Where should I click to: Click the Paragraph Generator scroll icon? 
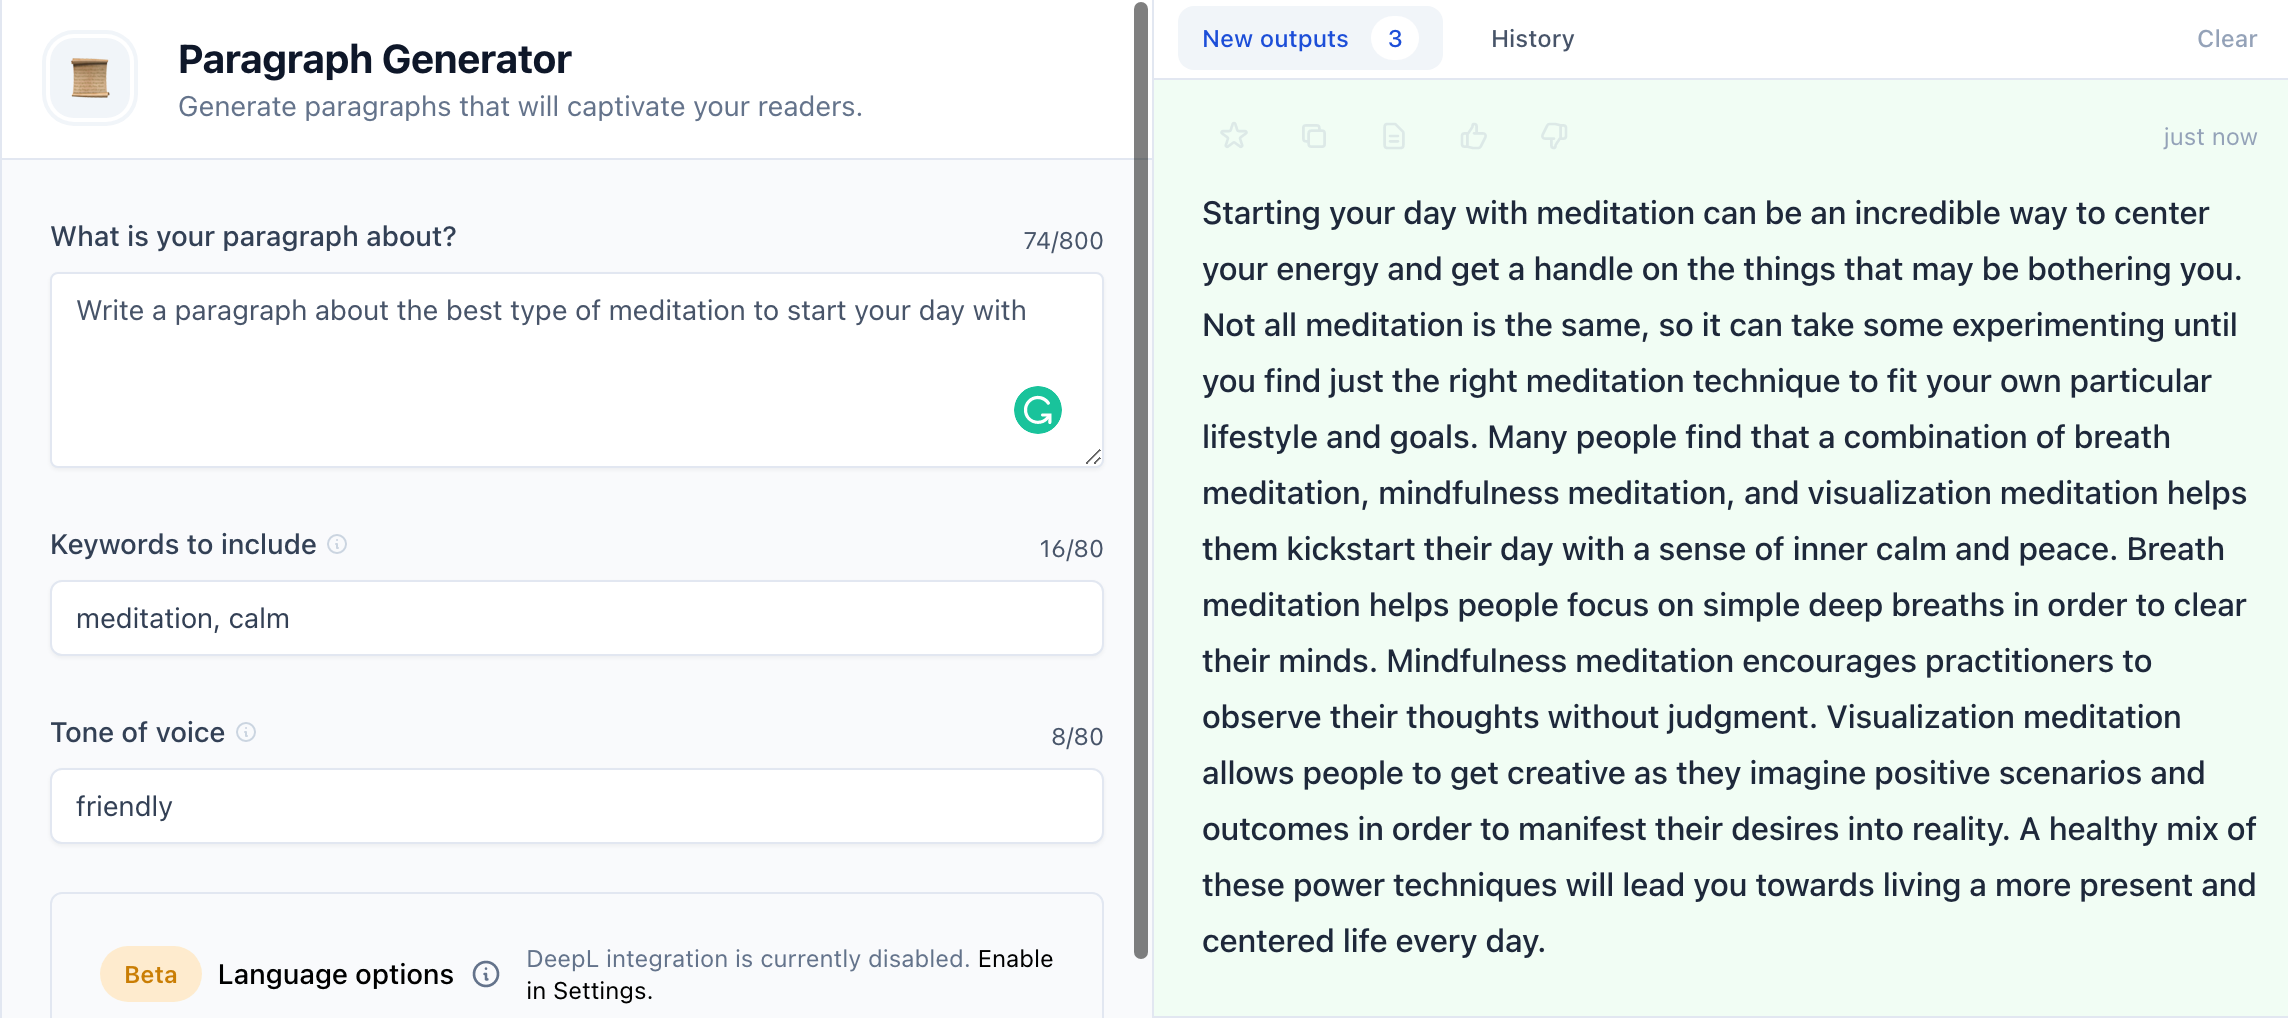click(90, 78)
